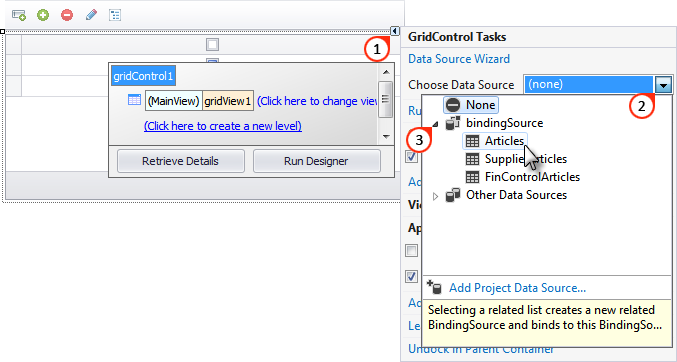Screen dimensions: 677x362
Task: Click the red minus remove icon
Action: click(67, 15)
